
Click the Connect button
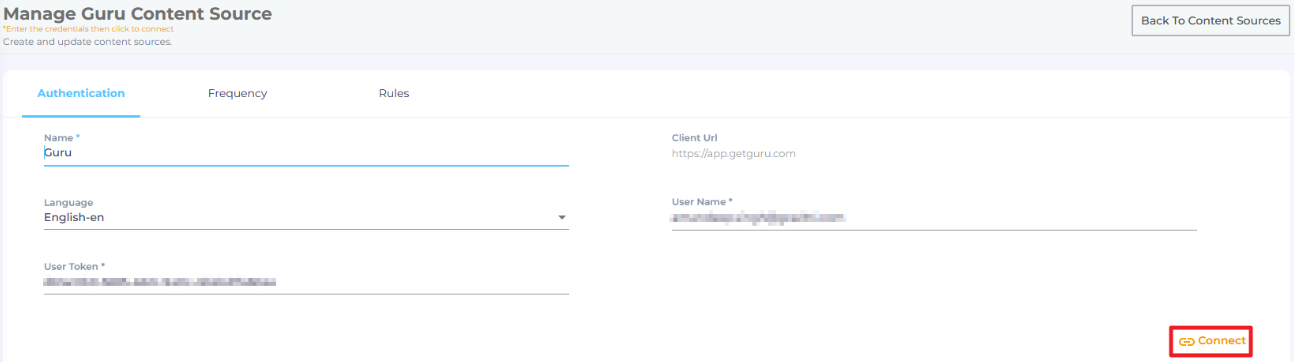tap(1212, 341)
